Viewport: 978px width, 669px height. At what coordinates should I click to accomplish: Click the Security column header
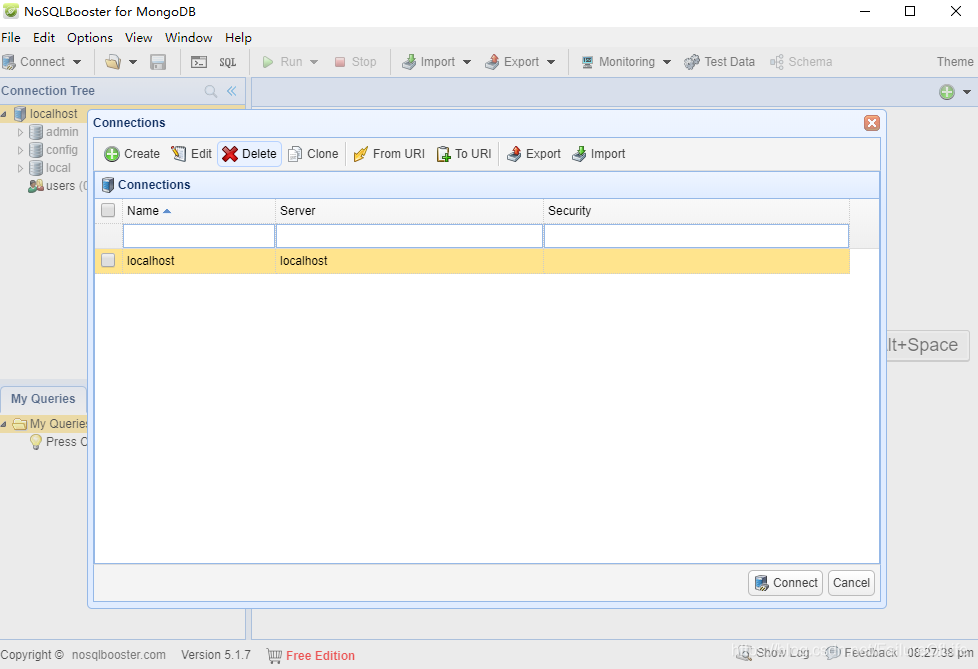pyautogui.click(x=696, y=211)
